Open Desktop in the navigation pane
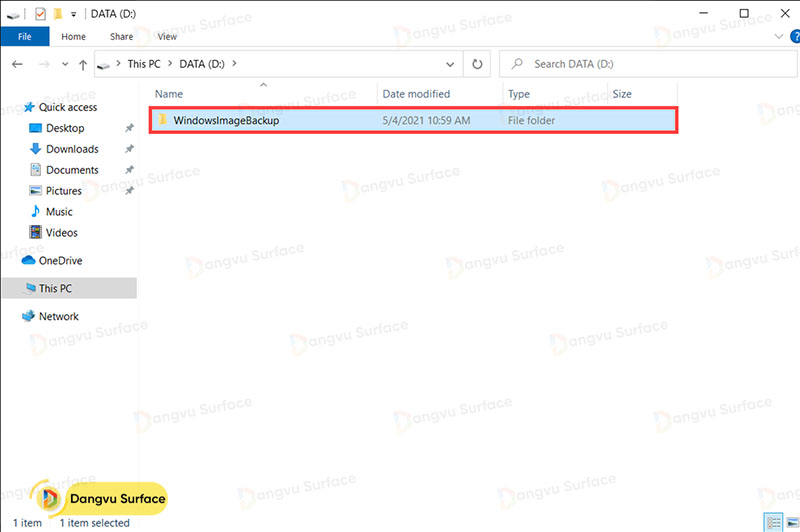 click(x=65, y=128)
